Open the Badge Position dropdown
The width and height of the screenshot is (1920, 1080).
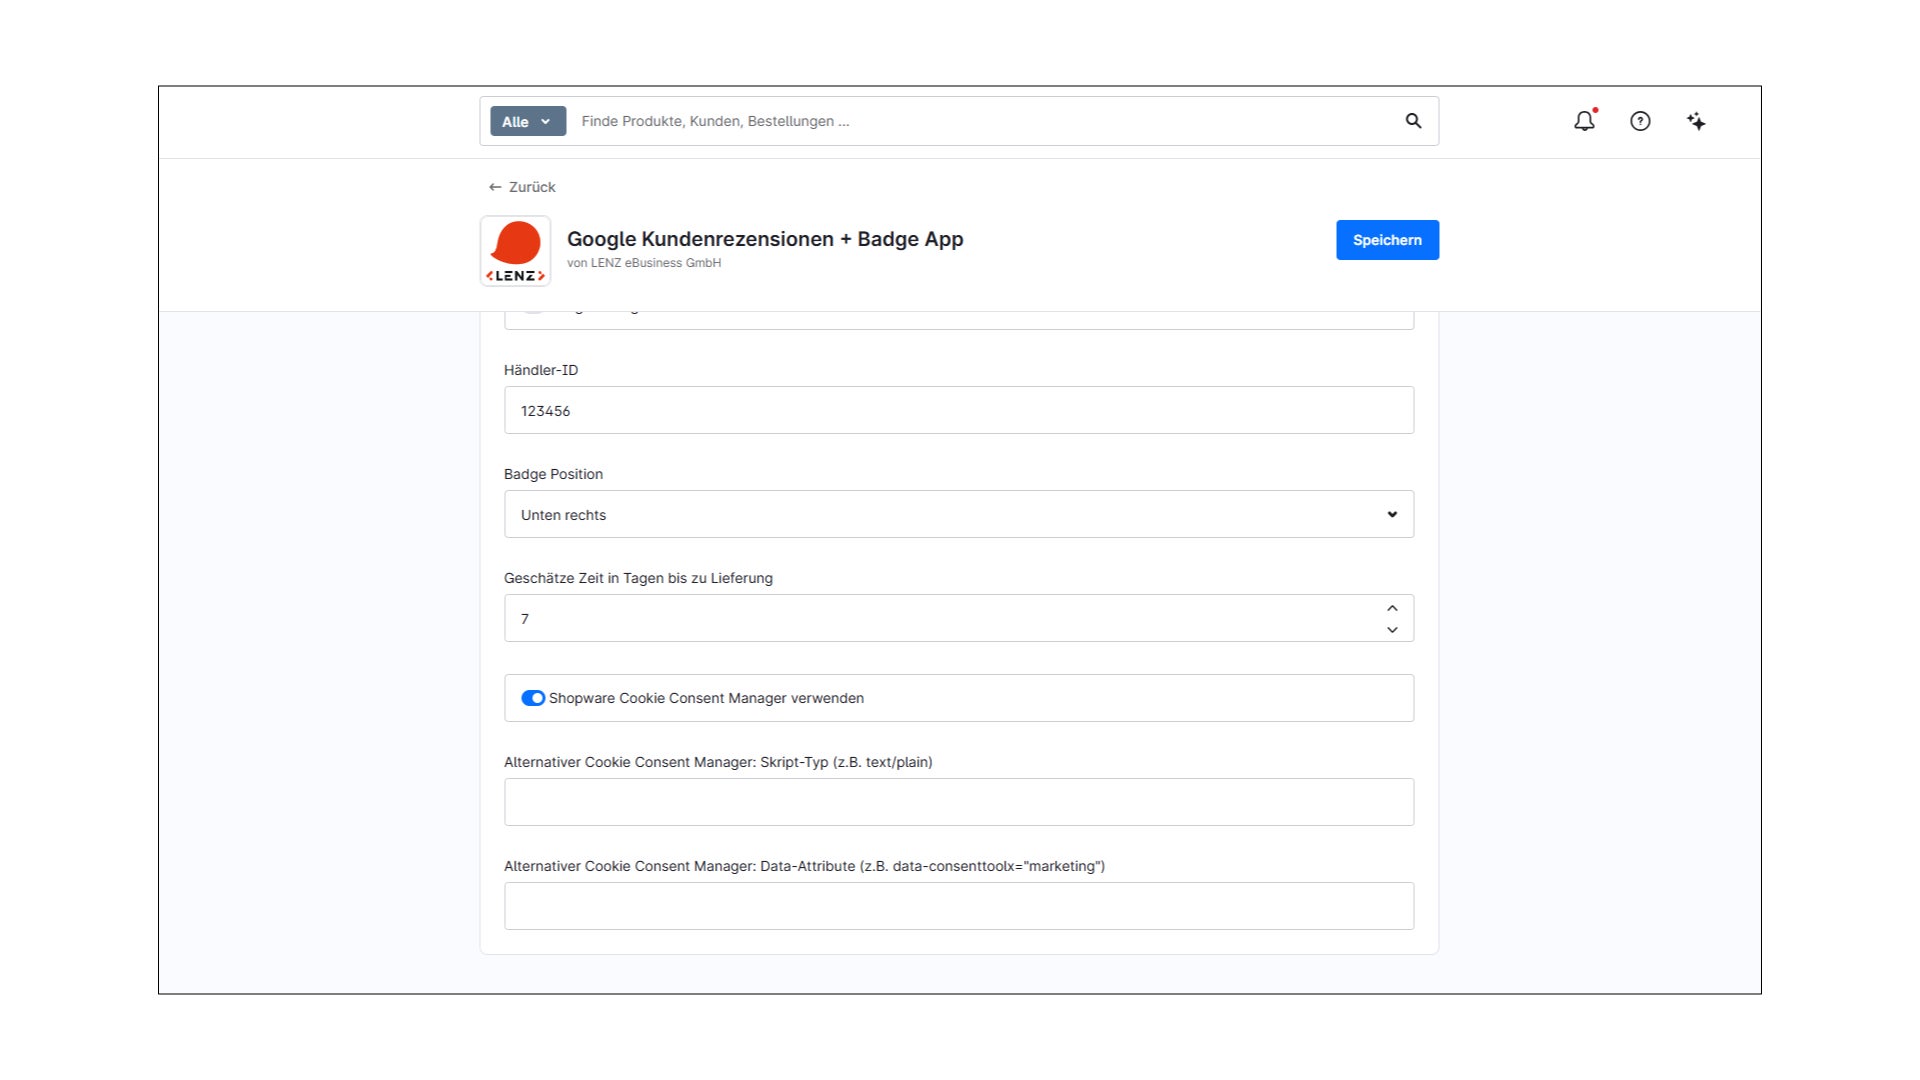click(x=959, y=514)
